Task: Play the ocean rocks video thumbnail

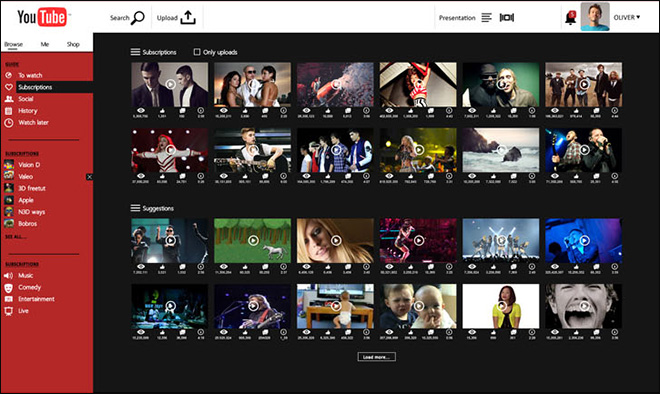Action: point(500,150)
